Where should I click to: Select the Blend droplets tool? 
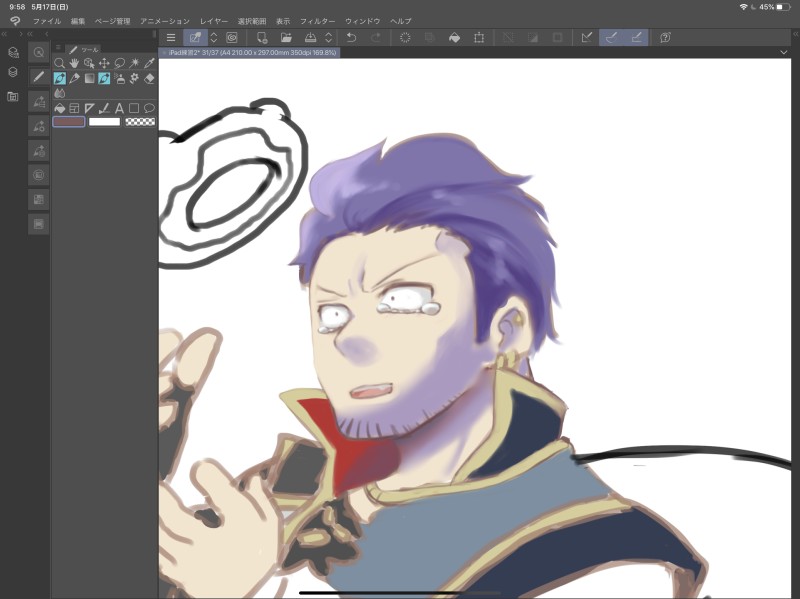point(60,93)
